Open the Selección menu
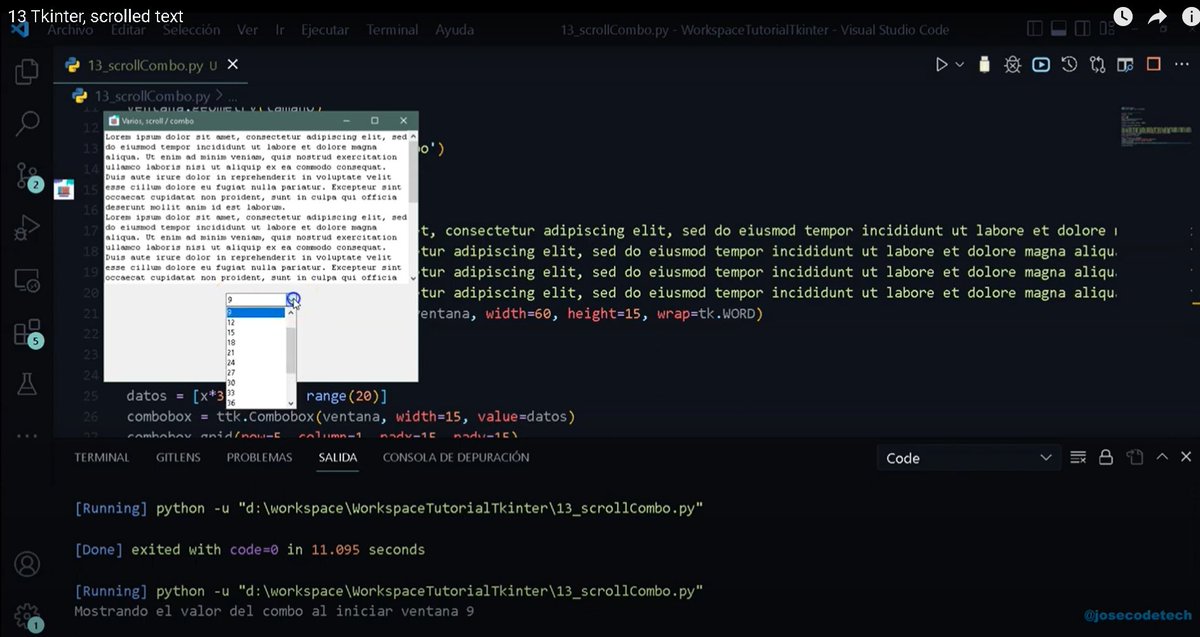This screenshot has height=637, width=1200. [191, 30]
